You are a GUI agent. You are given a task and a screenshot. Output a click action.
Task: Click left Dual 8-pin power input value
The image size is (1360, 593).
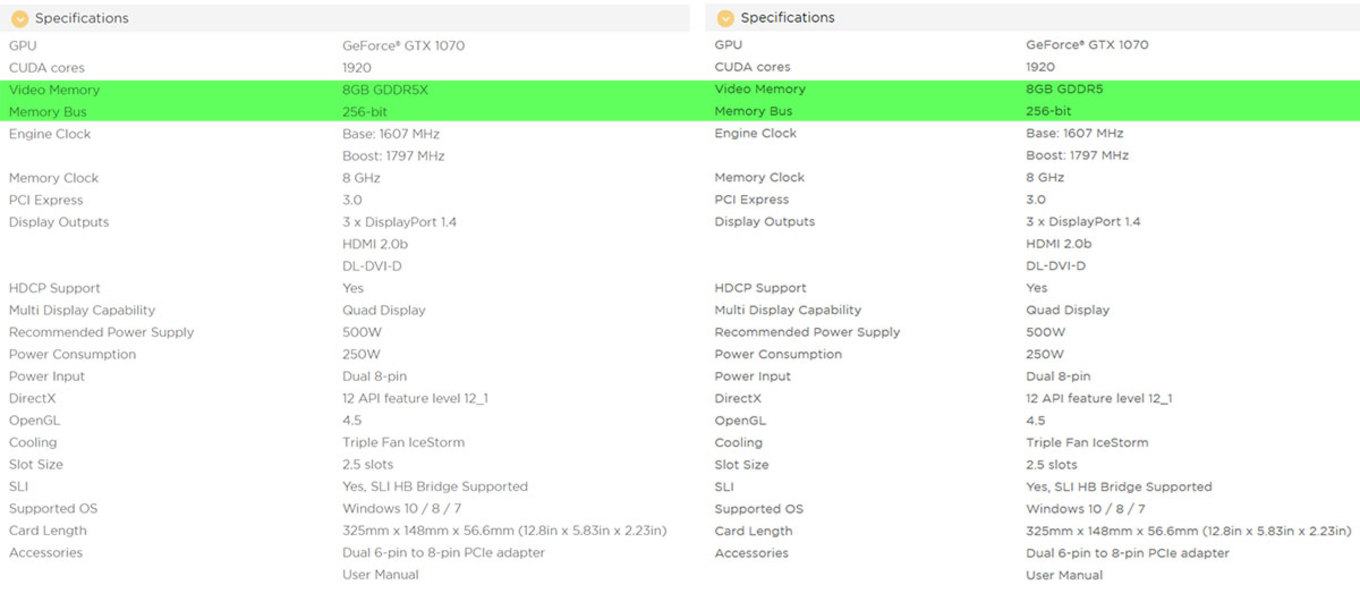click(374, 376)
